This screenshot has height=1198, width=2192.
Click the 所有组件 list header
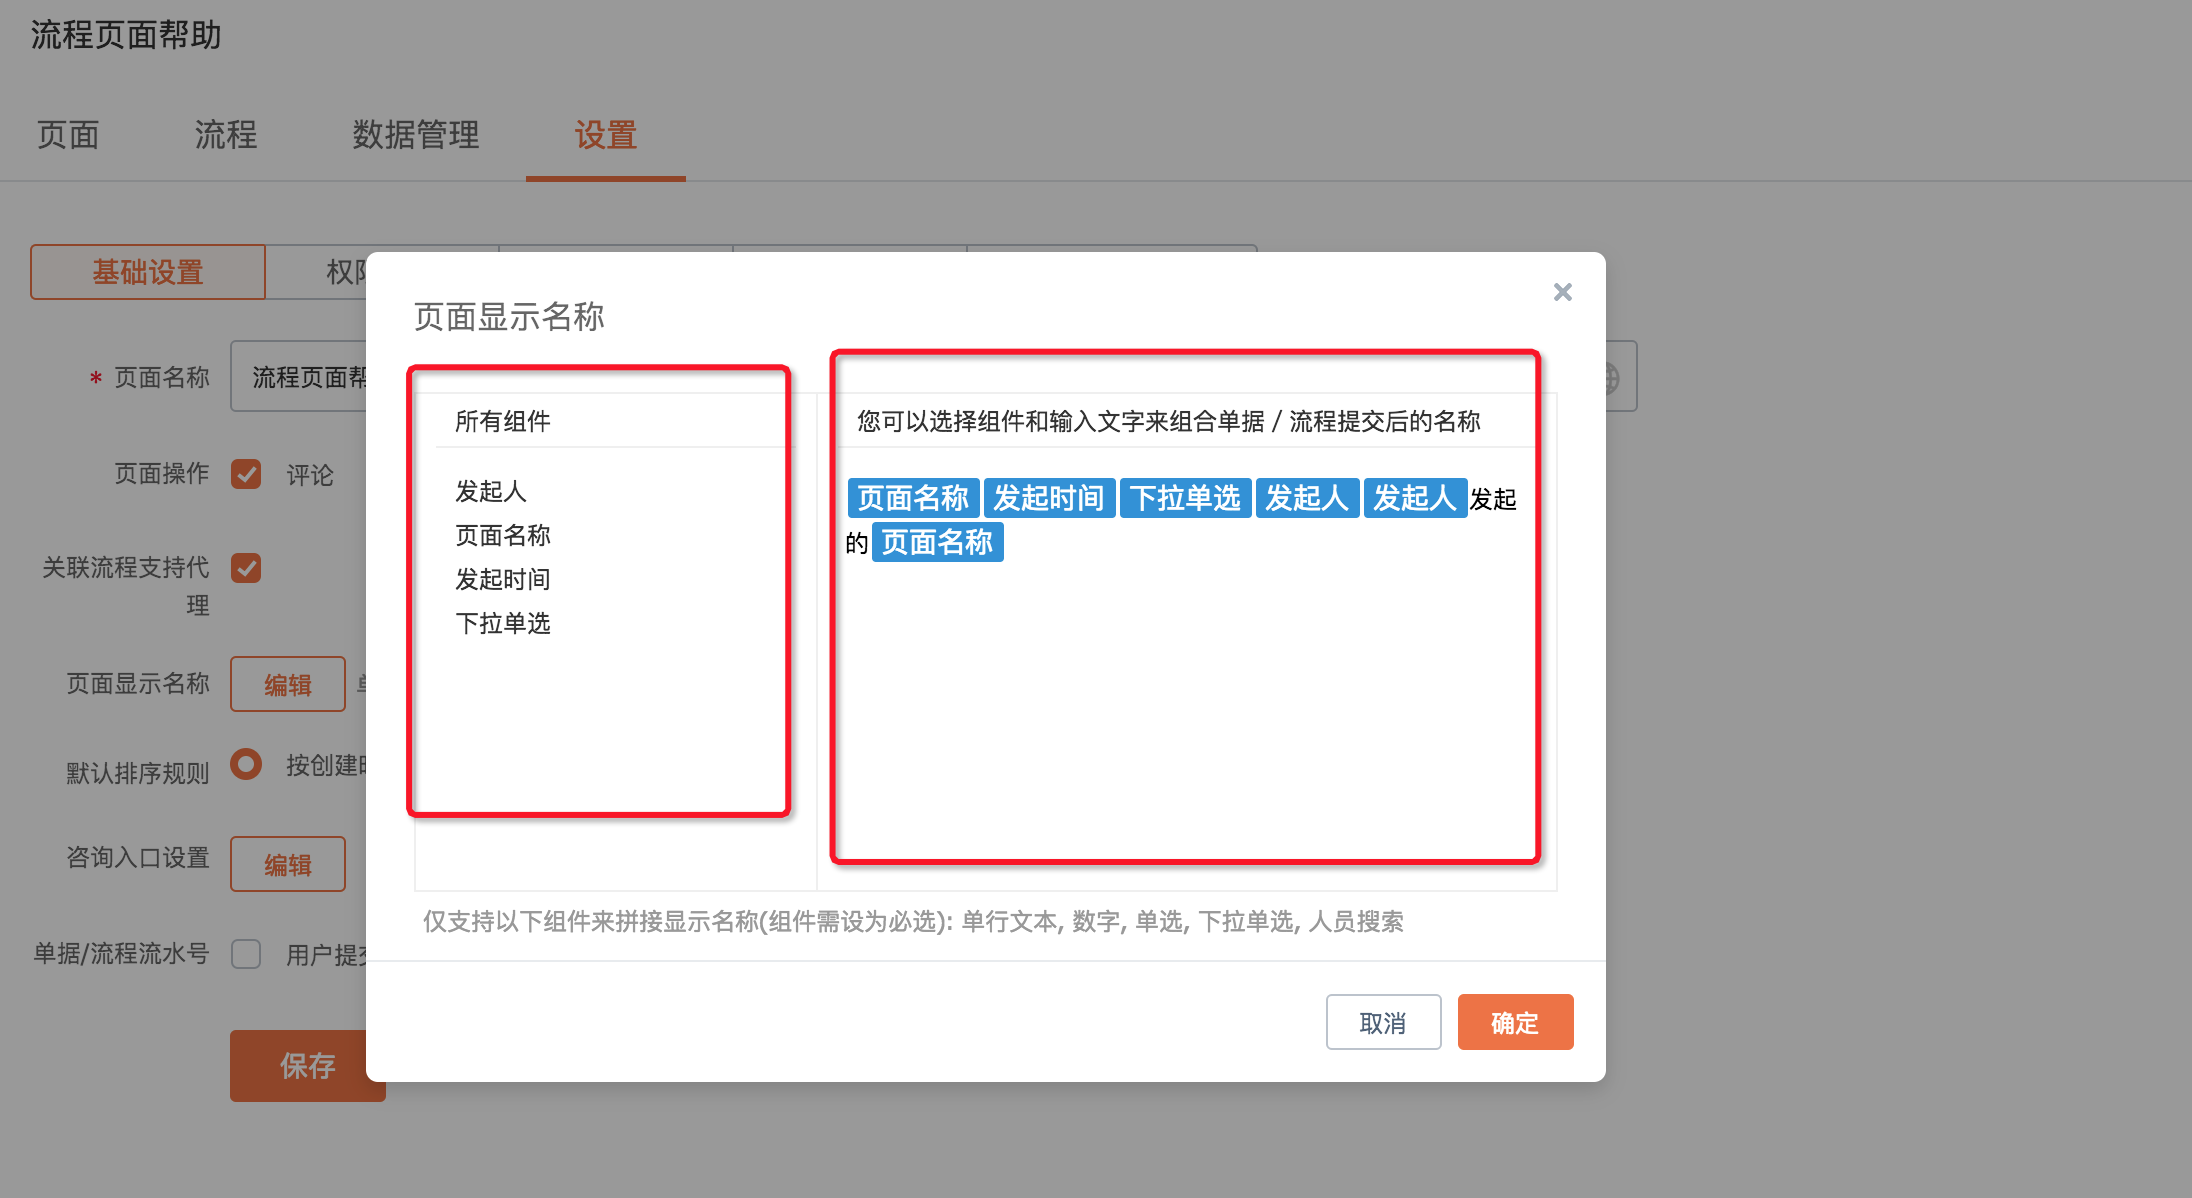pos(503,421)
